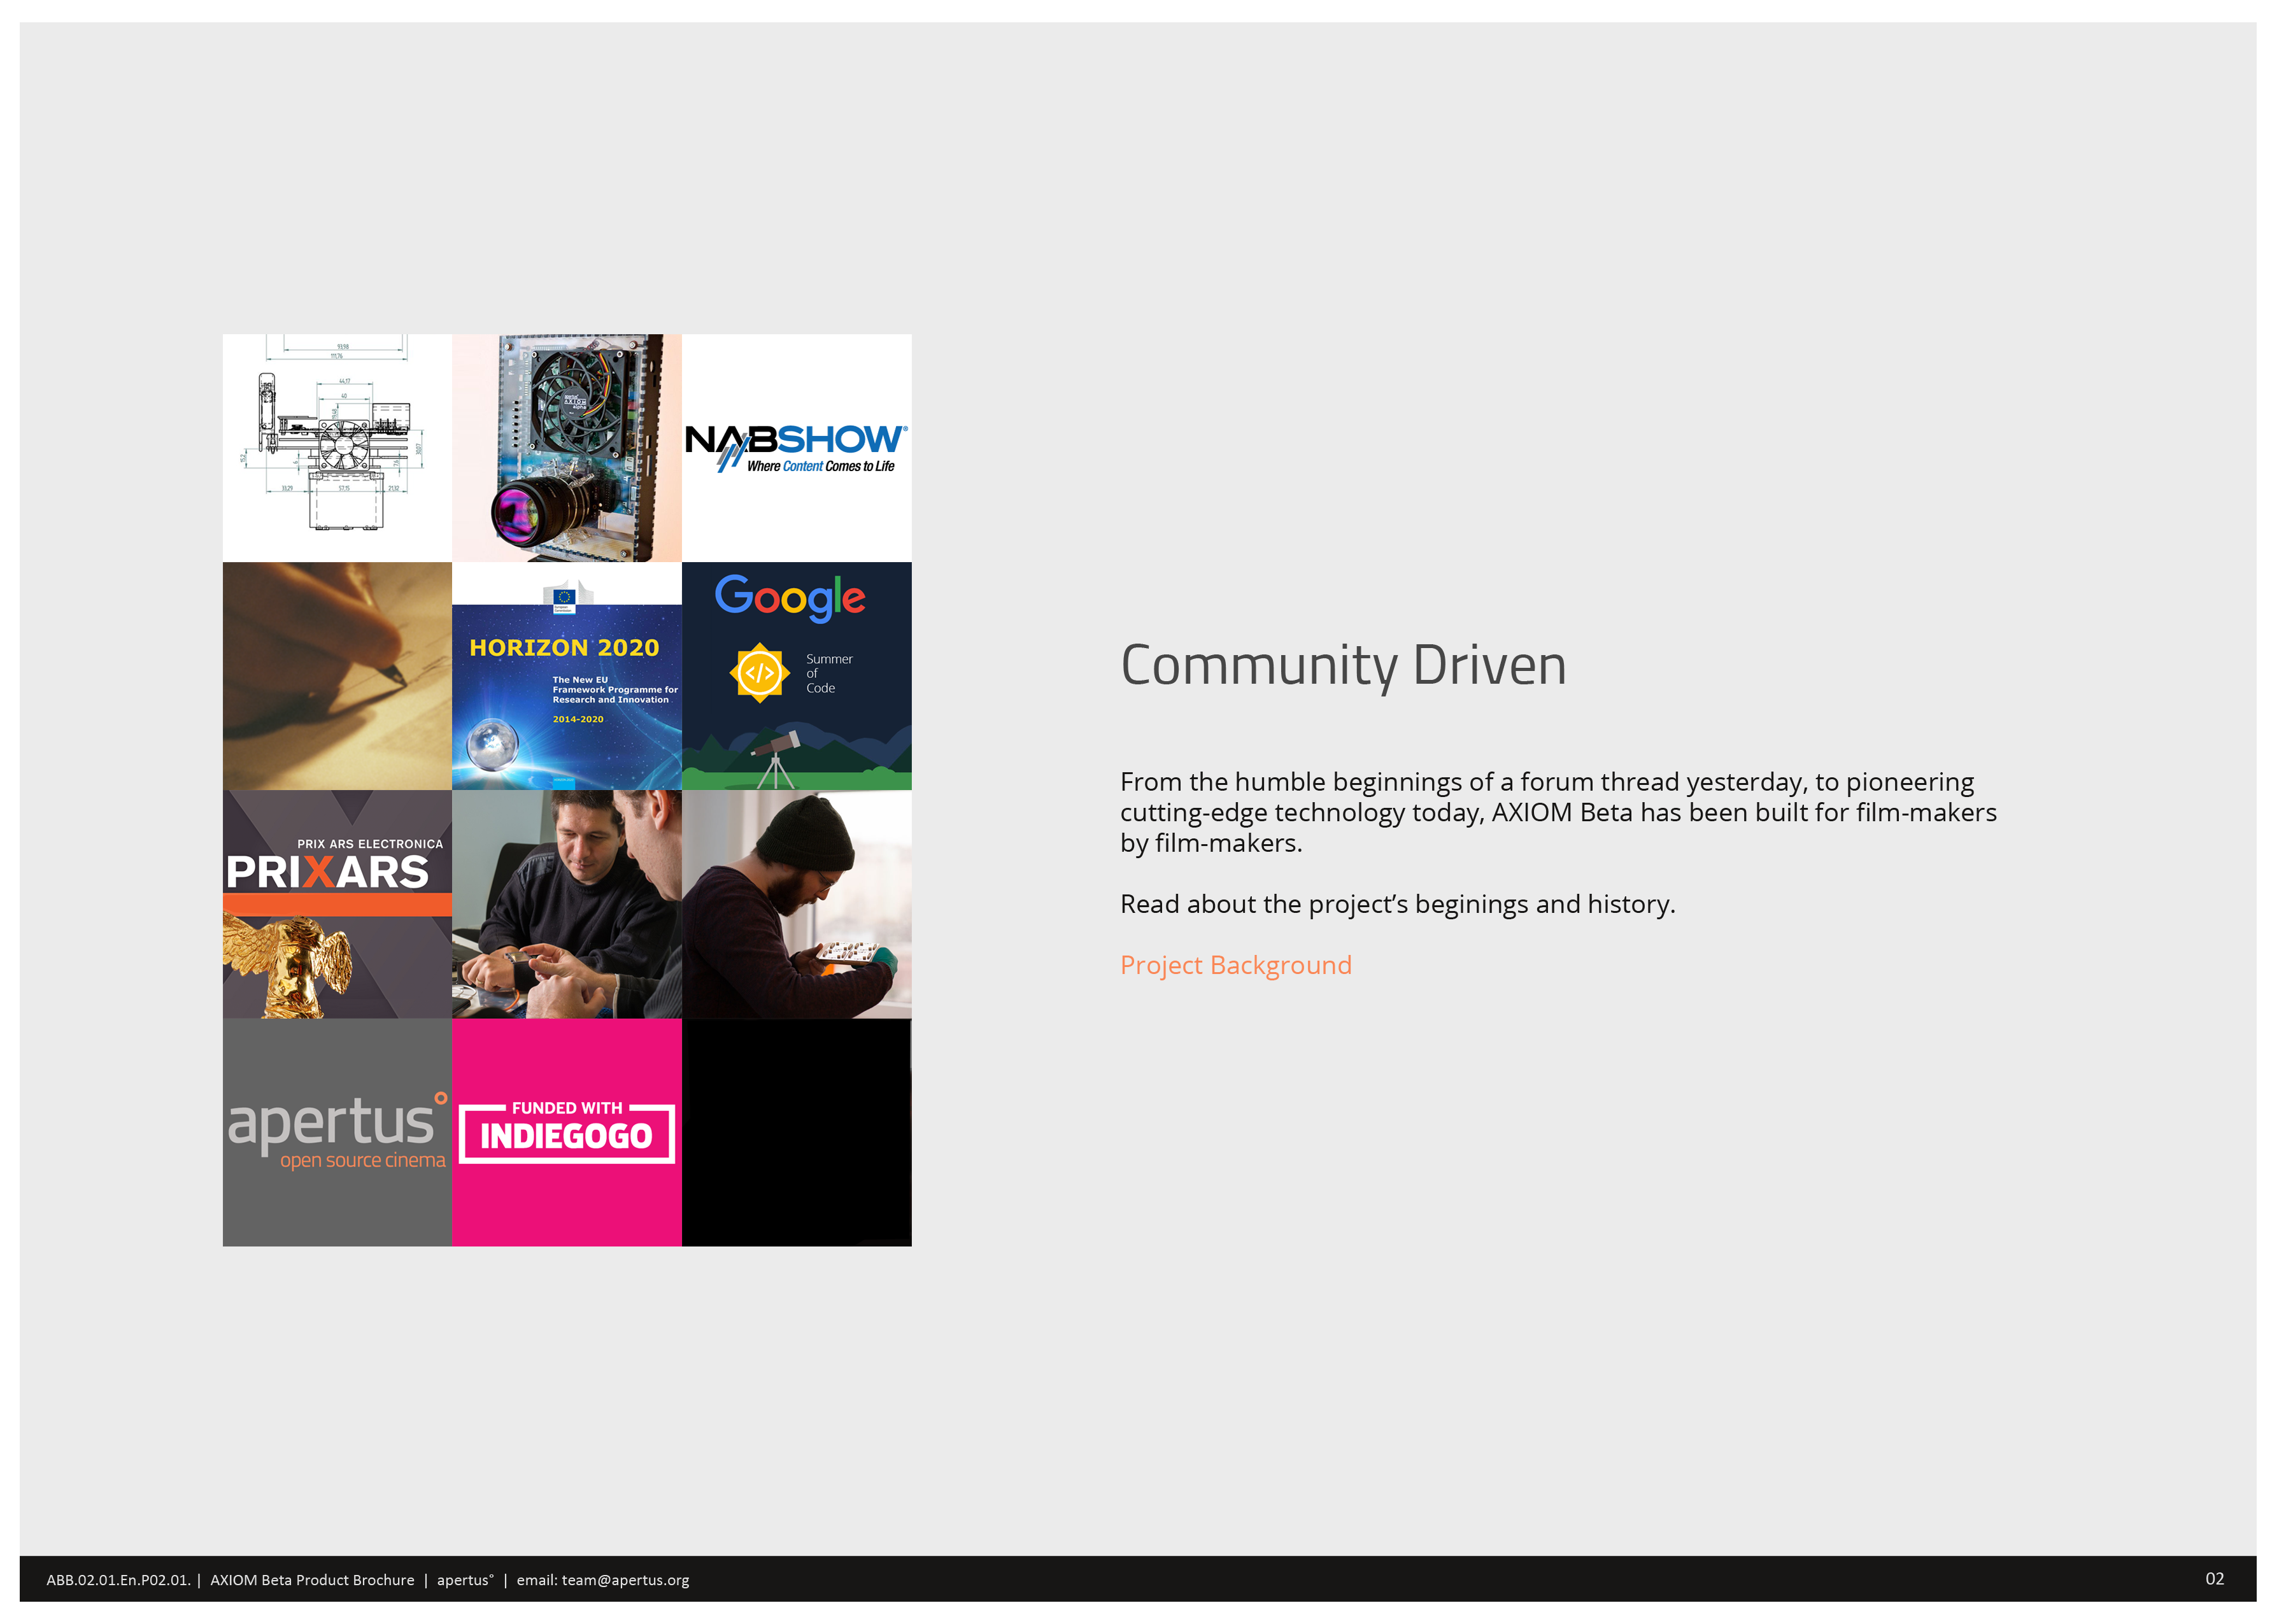Screen dimensions: 2279x1624
Task: Open the Project Background link
Action: coord(1235,965)
